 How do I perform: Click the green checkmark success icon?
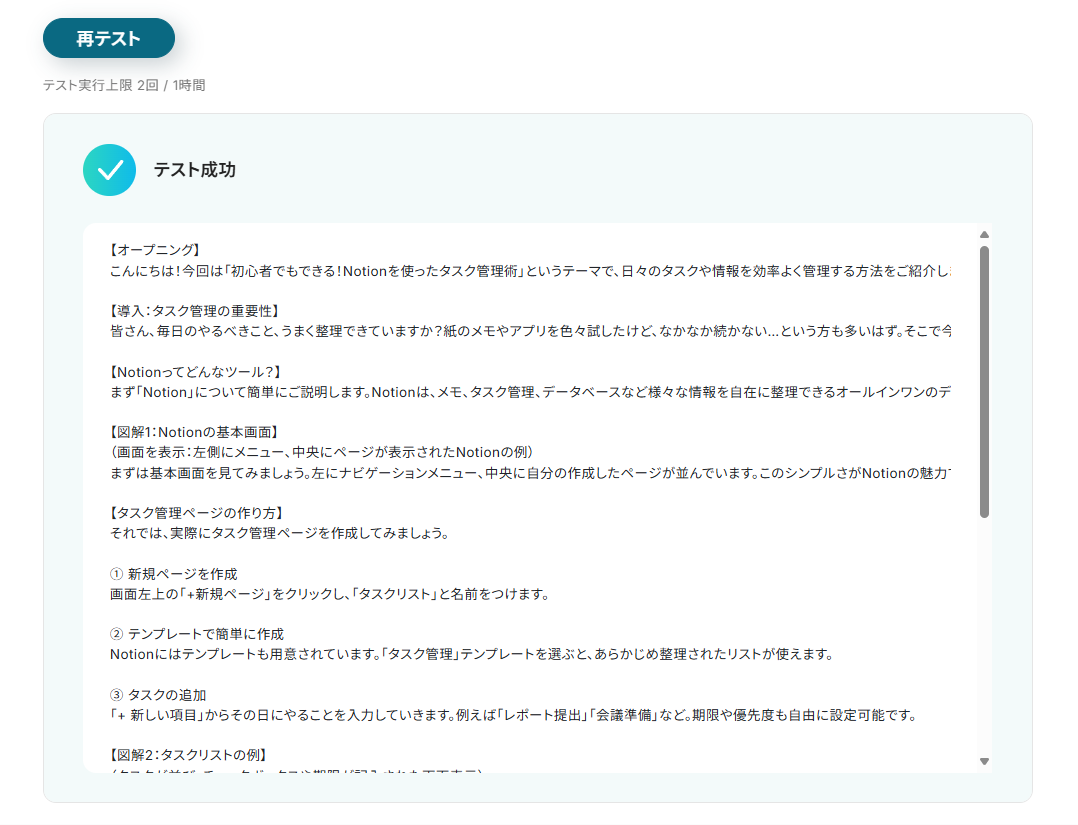point(109,170)
